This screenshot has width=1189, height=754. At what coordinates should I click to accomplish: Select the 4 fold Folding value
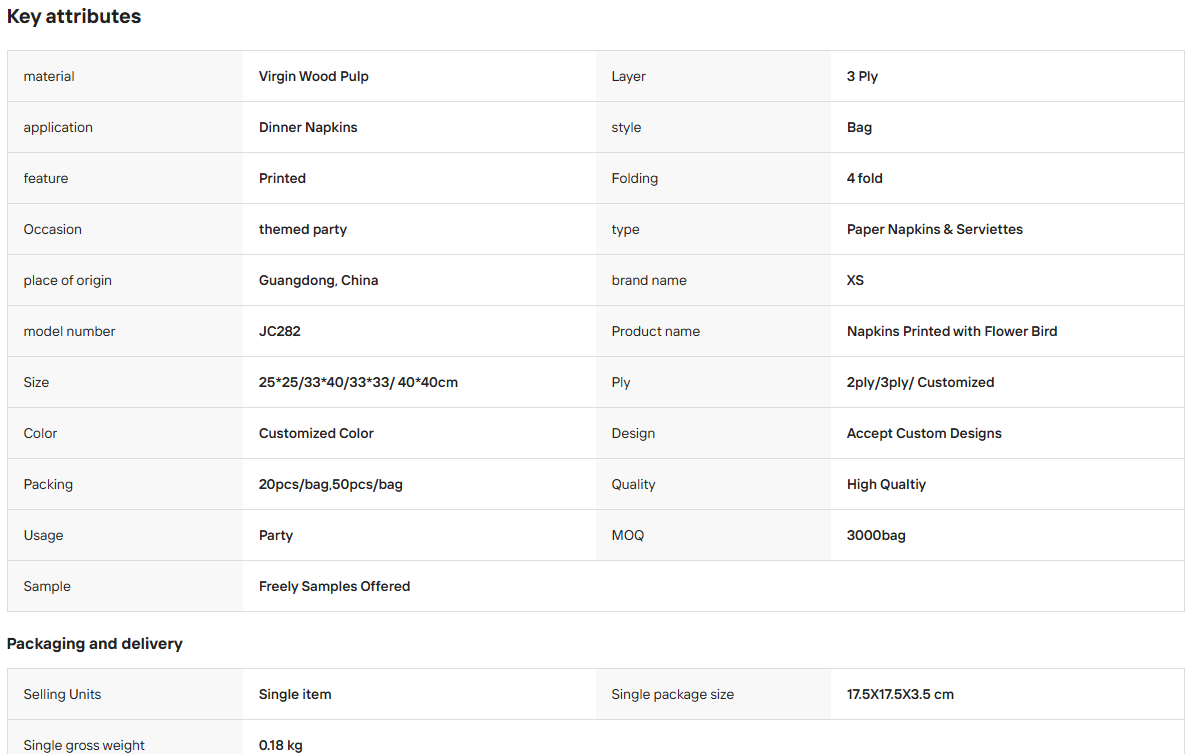pos(864,178)
